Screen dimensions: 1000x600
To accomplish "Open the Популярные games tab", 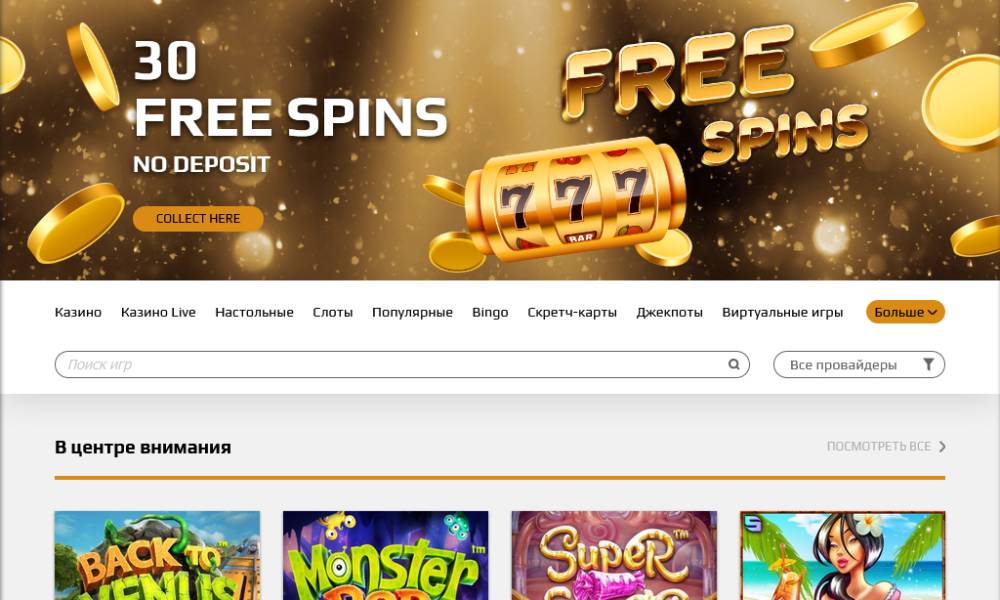I will [412, 312].
